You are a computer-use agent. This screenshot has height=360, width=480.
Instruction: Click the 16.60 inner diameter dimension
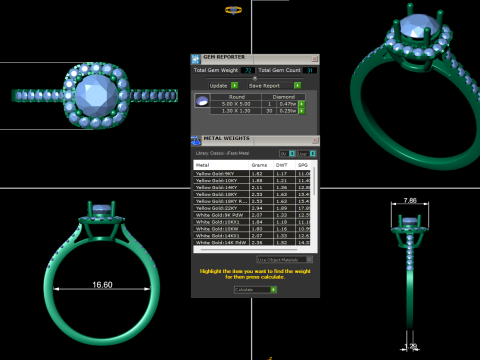coord(102,285)
